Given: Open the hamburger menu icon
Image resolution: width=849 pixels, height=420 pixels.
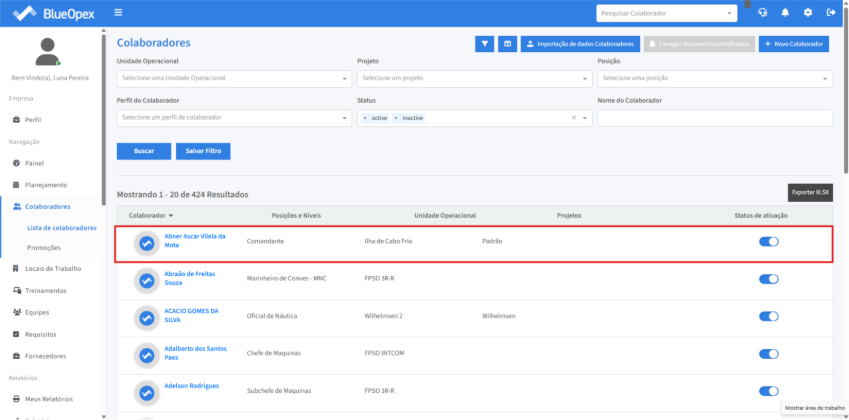Looking at the screenshot, I should click(118, 12).
